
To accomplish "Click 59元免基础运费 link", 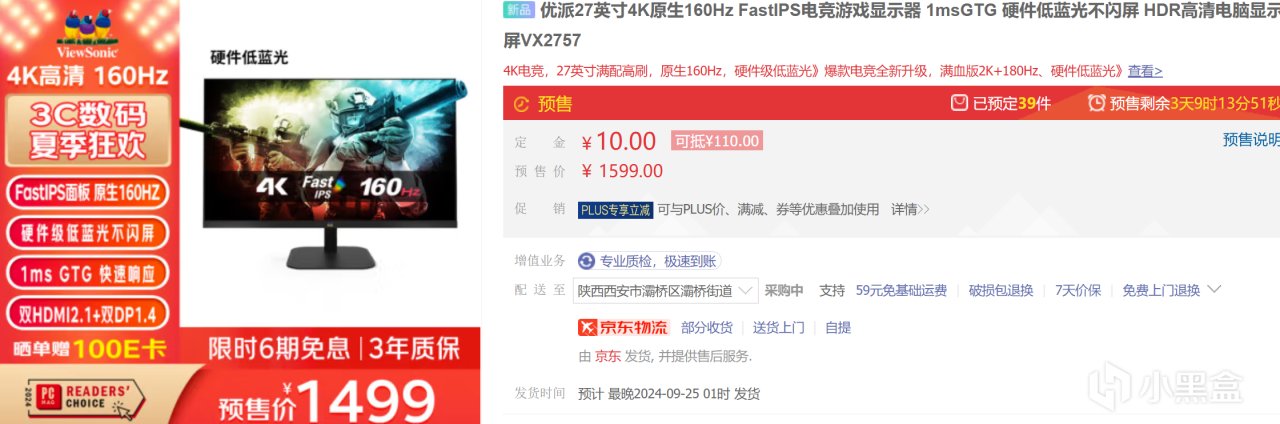I will (x=901, y=290).
